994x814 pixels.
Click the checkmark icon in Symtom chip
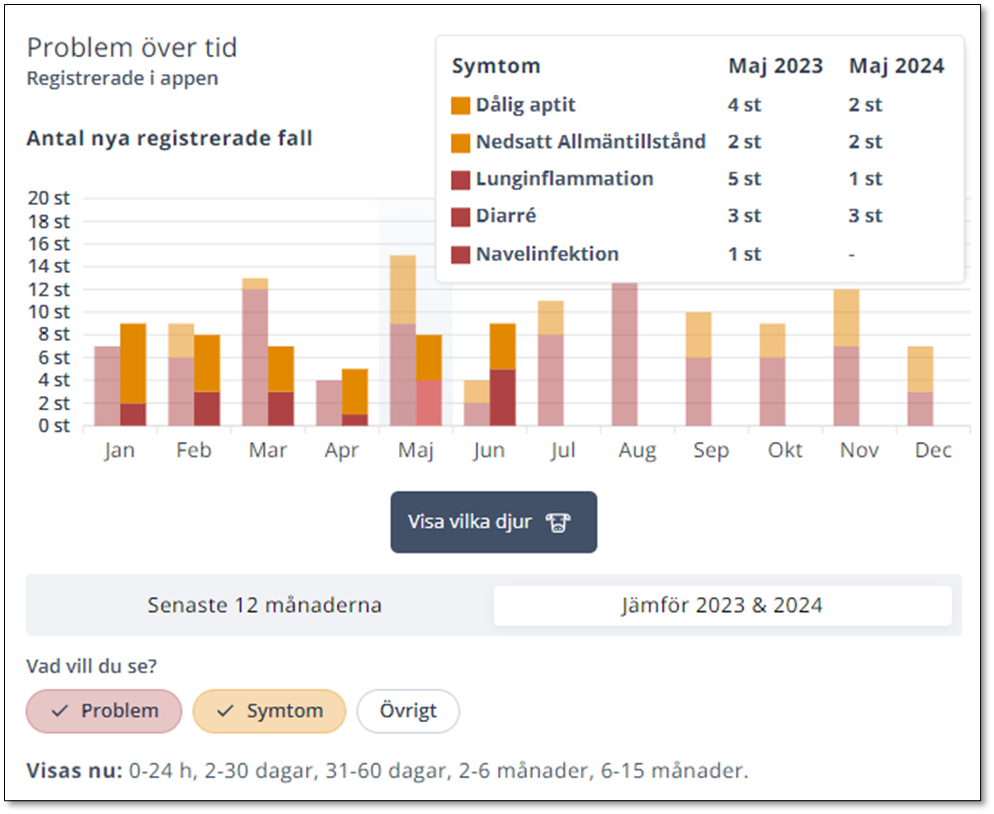pos(226,711)
